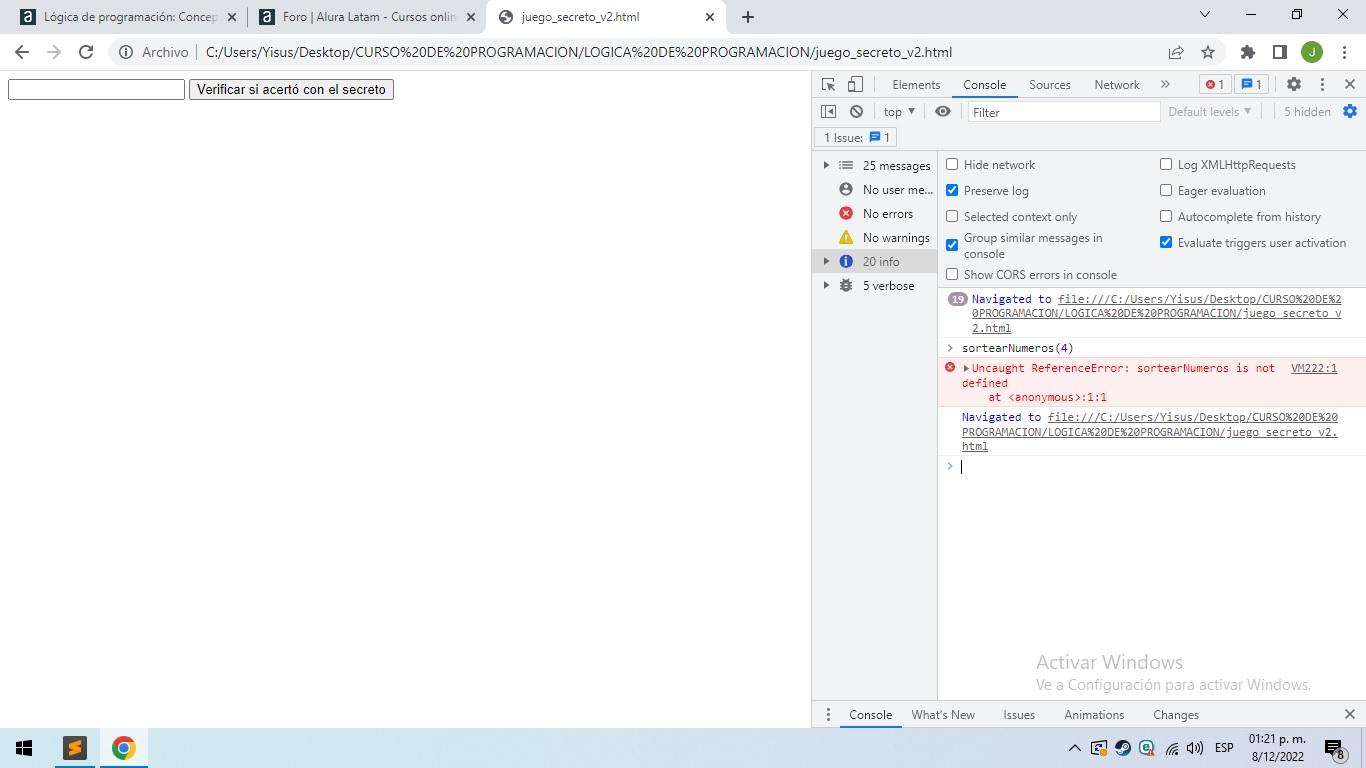Expand the 25 messages group
This screenshot has height=768, width=1366.
click(826, 165)
